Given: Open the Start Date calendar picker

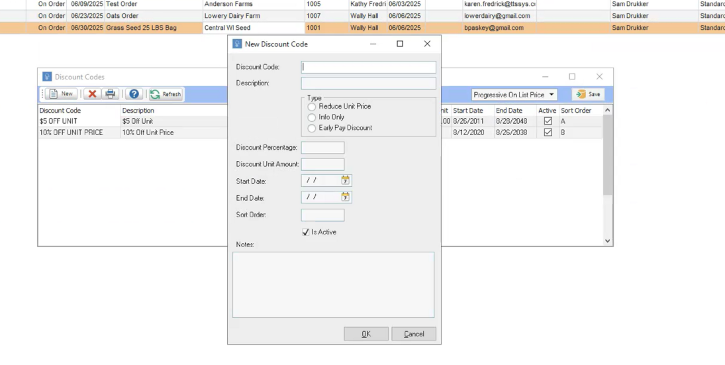Looking at the screenshot, I should tap(345, 180).
